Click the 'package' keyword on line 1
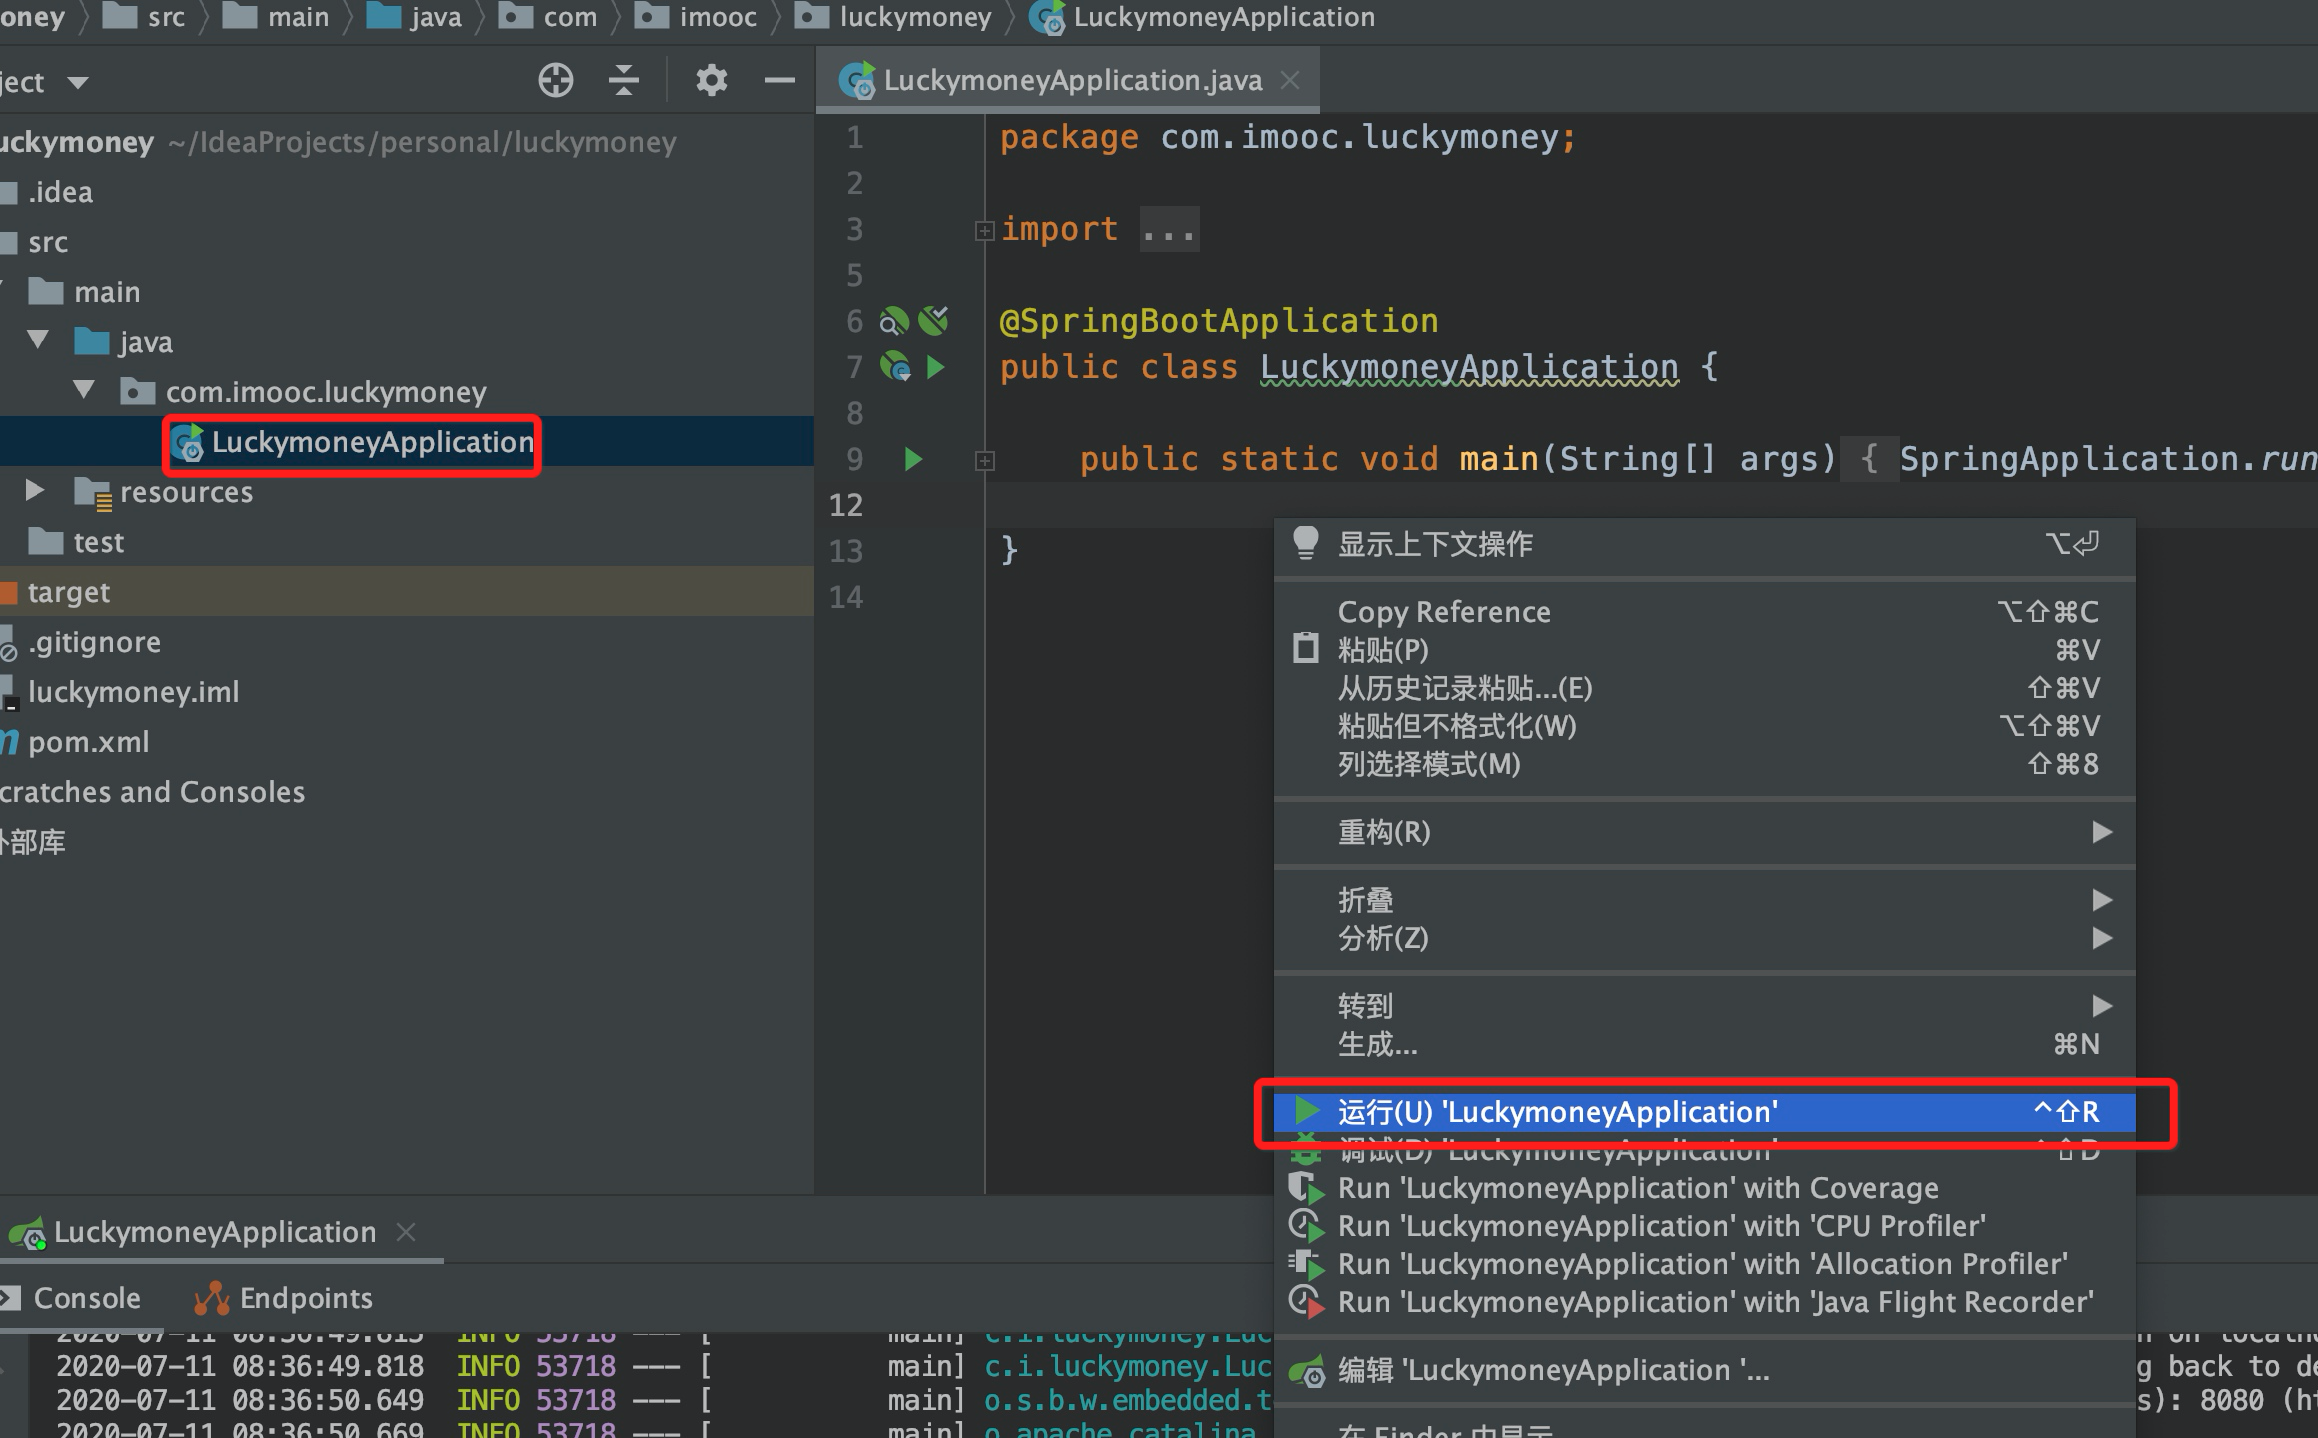 click(x=1069, y=137)
